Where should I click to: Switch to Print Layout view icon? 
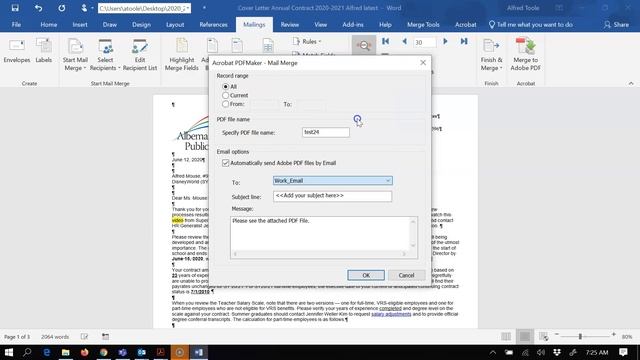pos(525,337)
